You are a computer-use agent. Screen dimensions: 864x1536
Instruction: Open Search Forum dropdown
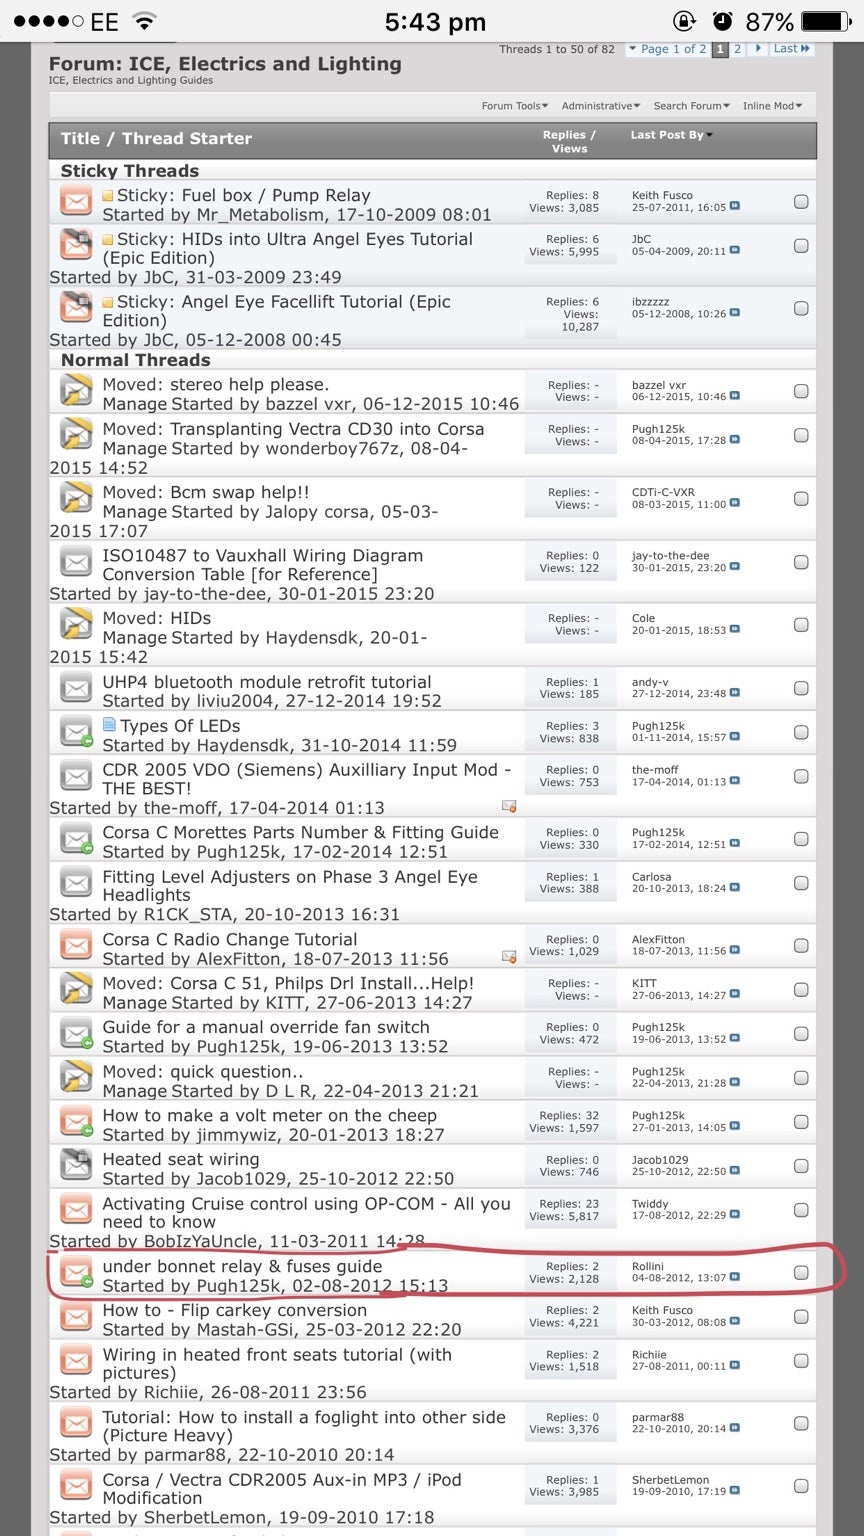[x=692, y=106]
